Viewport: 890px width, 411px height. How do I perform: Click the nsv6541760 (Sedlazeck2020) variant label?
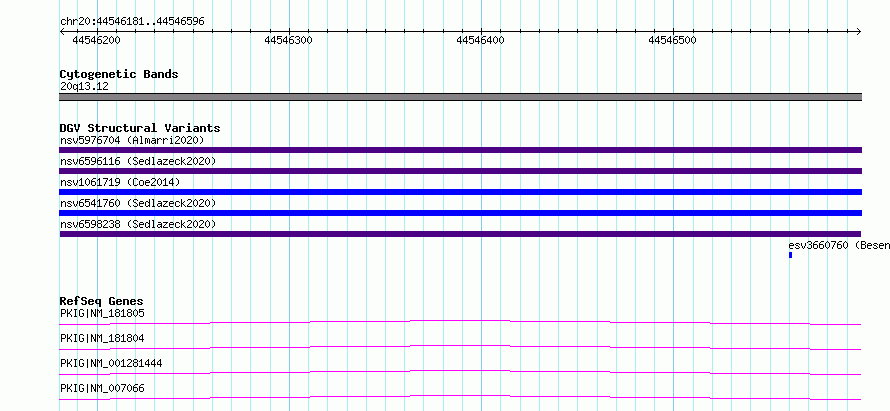[x=138, y=203]
